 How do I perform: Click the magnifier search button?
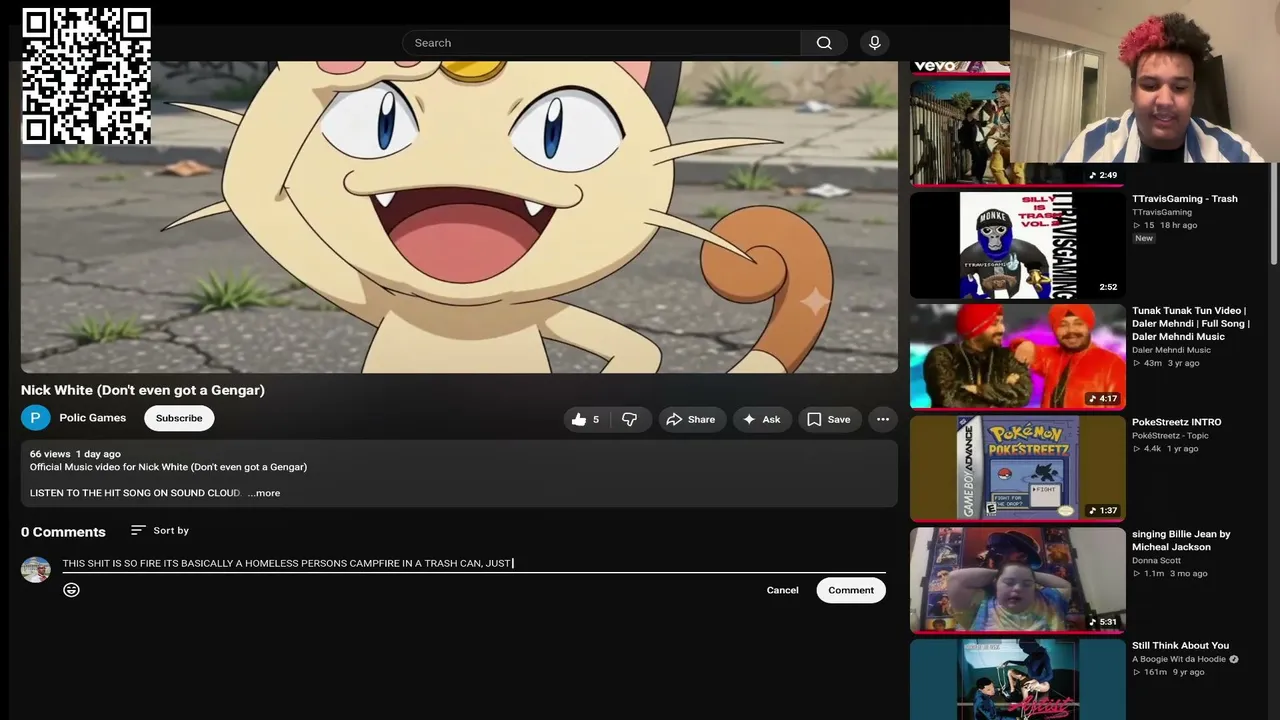[x=824, y=43]
